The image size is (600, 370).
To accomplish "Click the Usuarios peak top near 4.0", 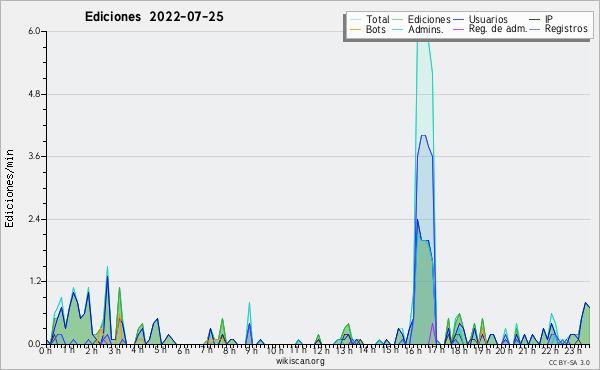I will pyautogui.click(x=423, y=135).
